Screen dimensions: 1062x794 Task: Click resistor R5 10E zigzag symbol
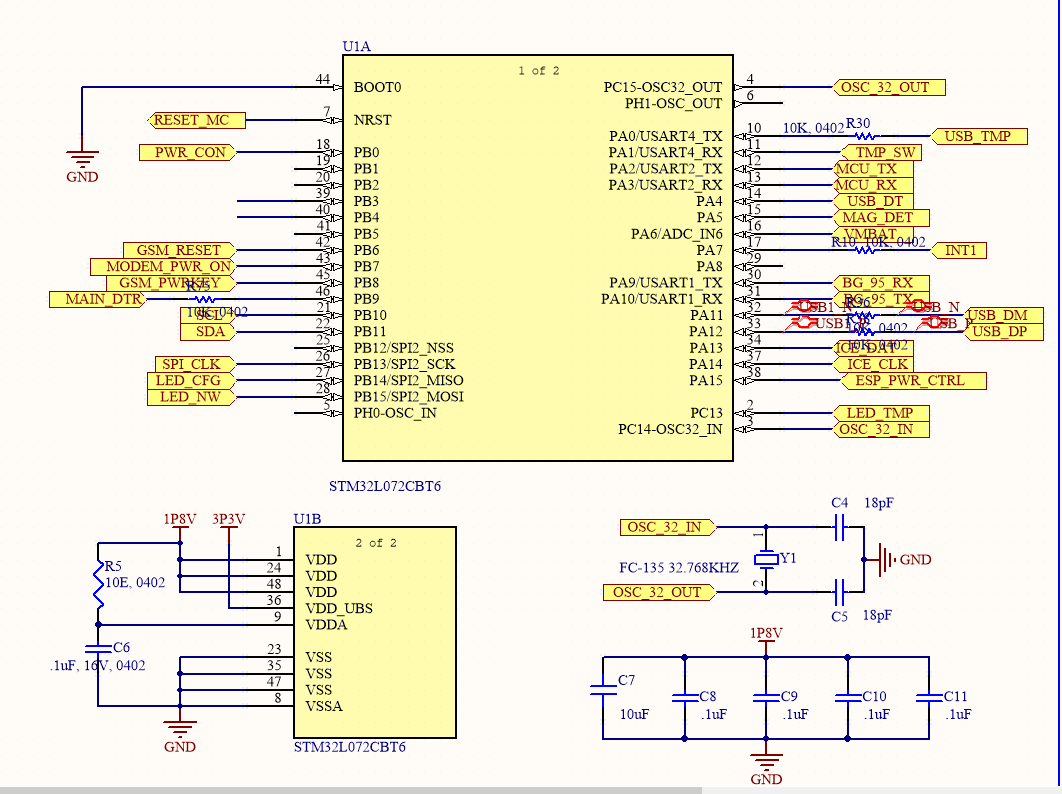coord(97,585)
